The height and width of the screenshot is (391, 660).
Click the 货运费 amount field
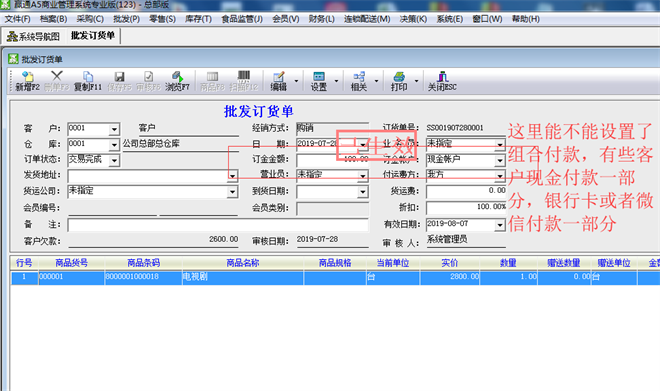click(x=466, y=192)
